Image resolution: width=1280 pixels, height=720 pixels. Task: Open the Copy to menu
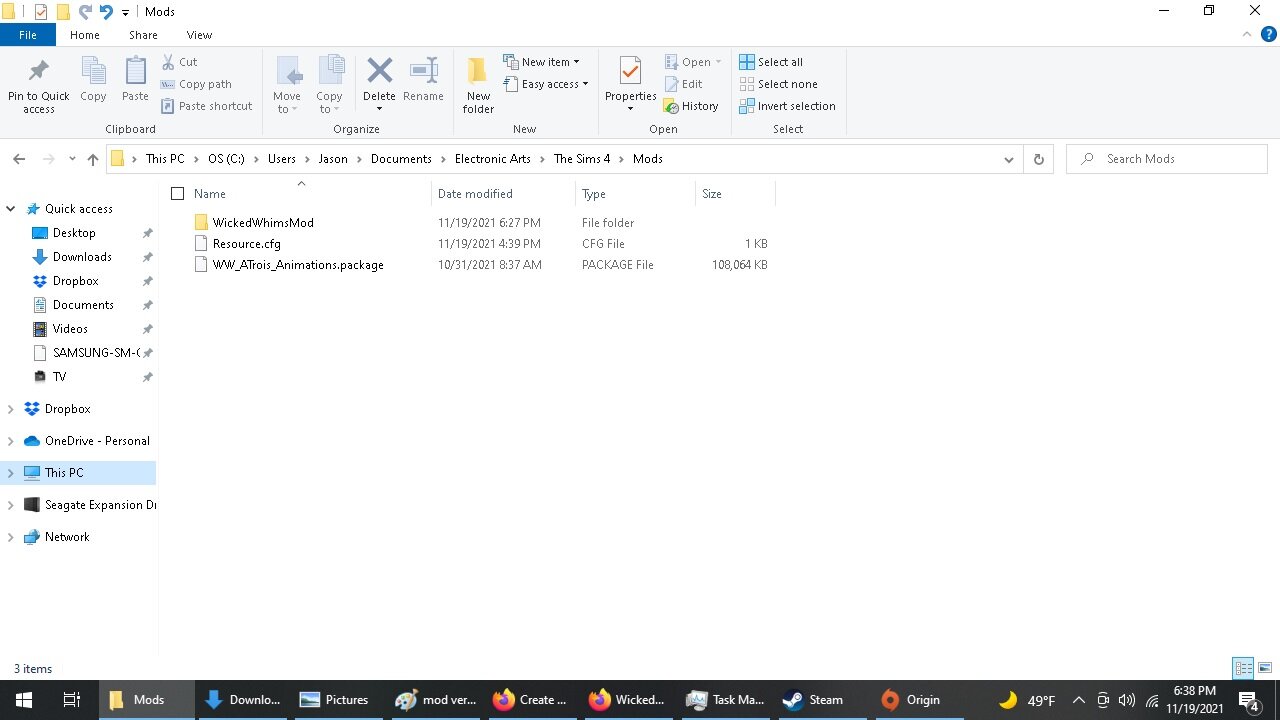329,85
